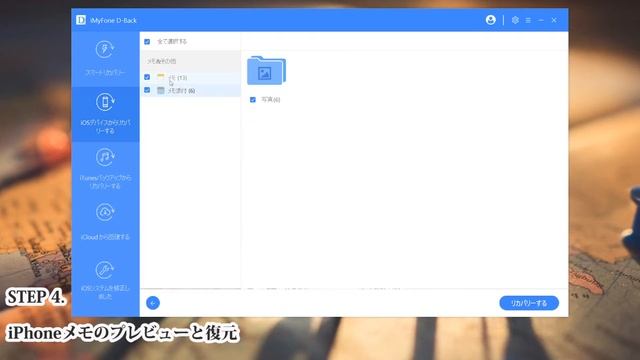The height and width of the screenshot is (360, 640).
Task: Open Fix iOS System wrench icon
Action: click(x=105, y=270)
